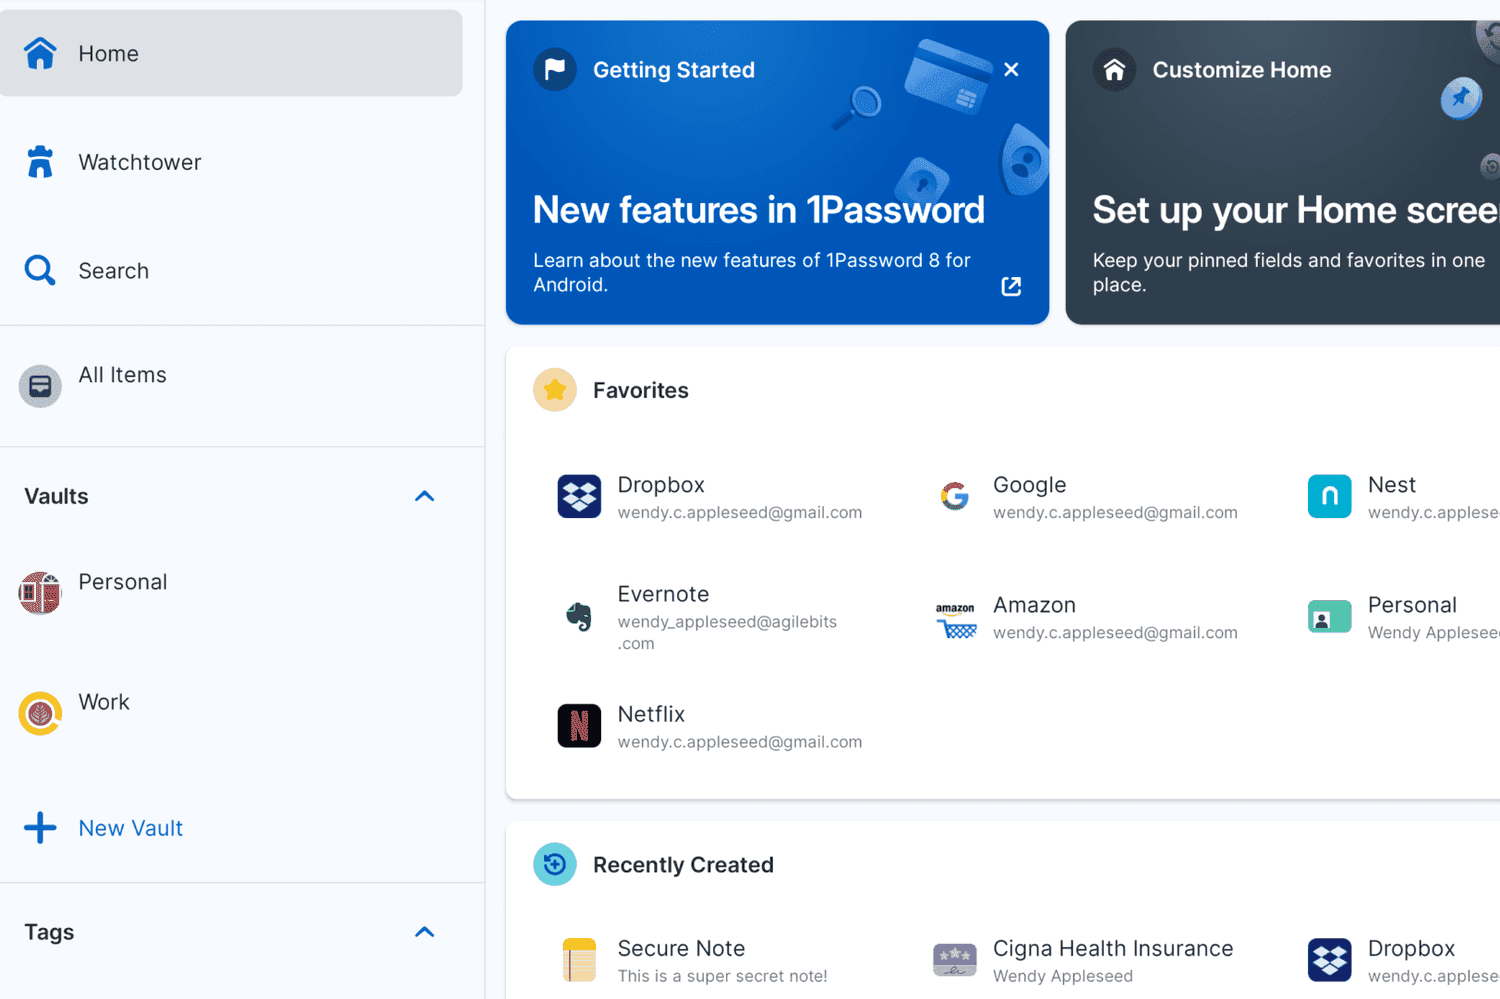Collapse the Vaults section chevron
This screenshot has width=1500, height=999.
click(425, 496)
